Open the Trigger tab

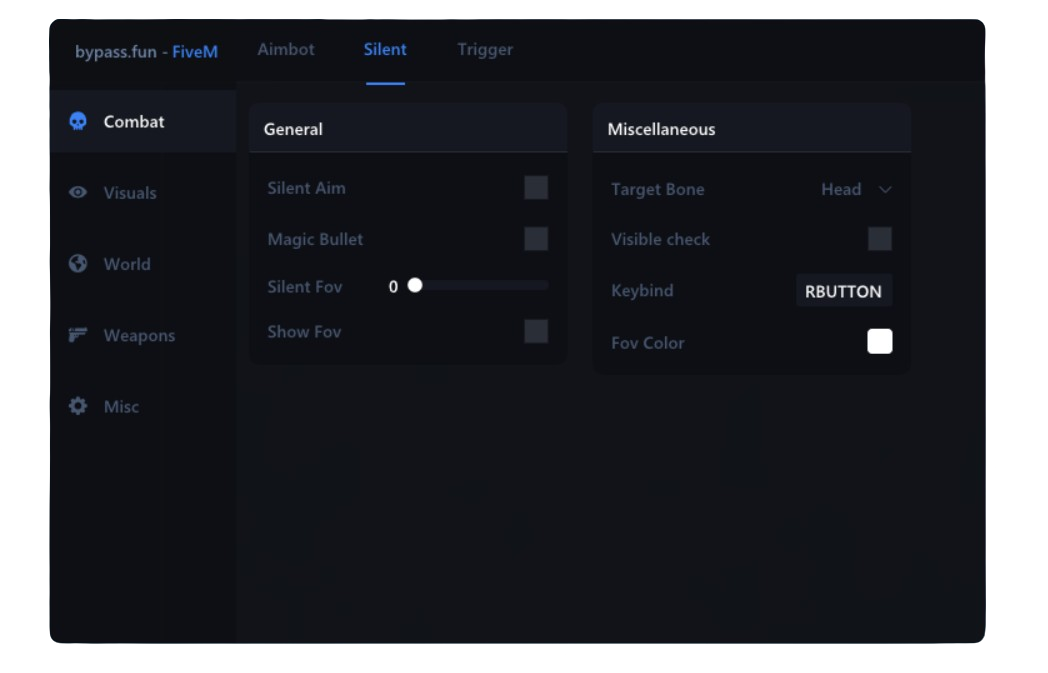(x=484, y=49)
